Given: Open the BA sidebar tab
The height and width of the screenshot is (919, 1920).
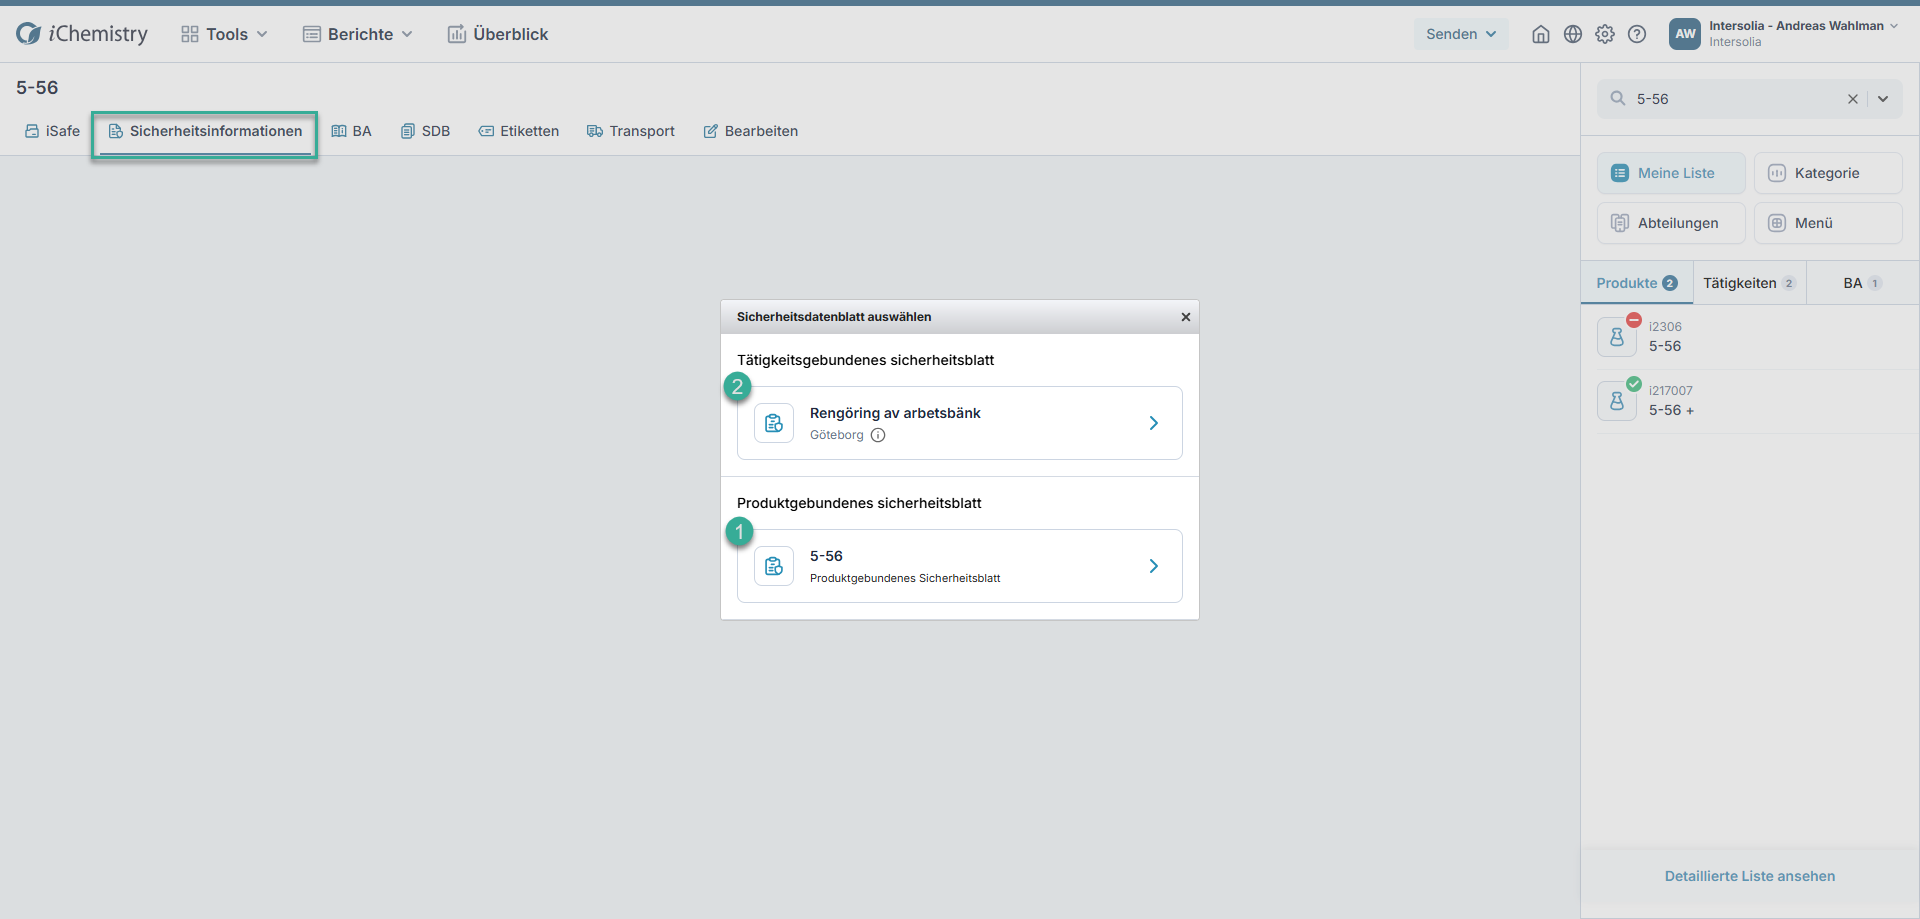Looking at the screenshot, I should (1863, 283).
